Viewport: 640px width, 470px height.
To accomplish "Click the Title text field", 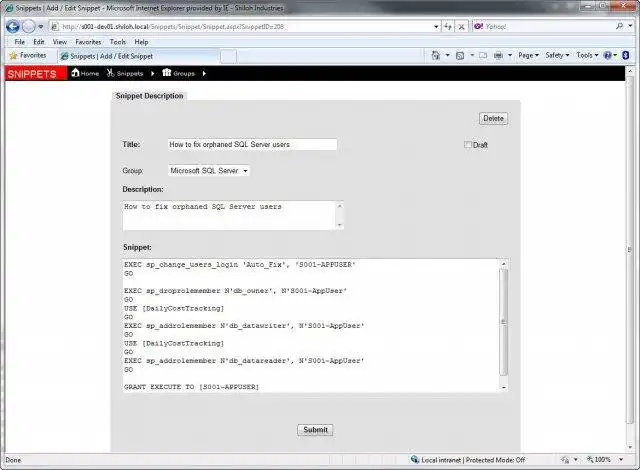I will click(x=252, y=144).
